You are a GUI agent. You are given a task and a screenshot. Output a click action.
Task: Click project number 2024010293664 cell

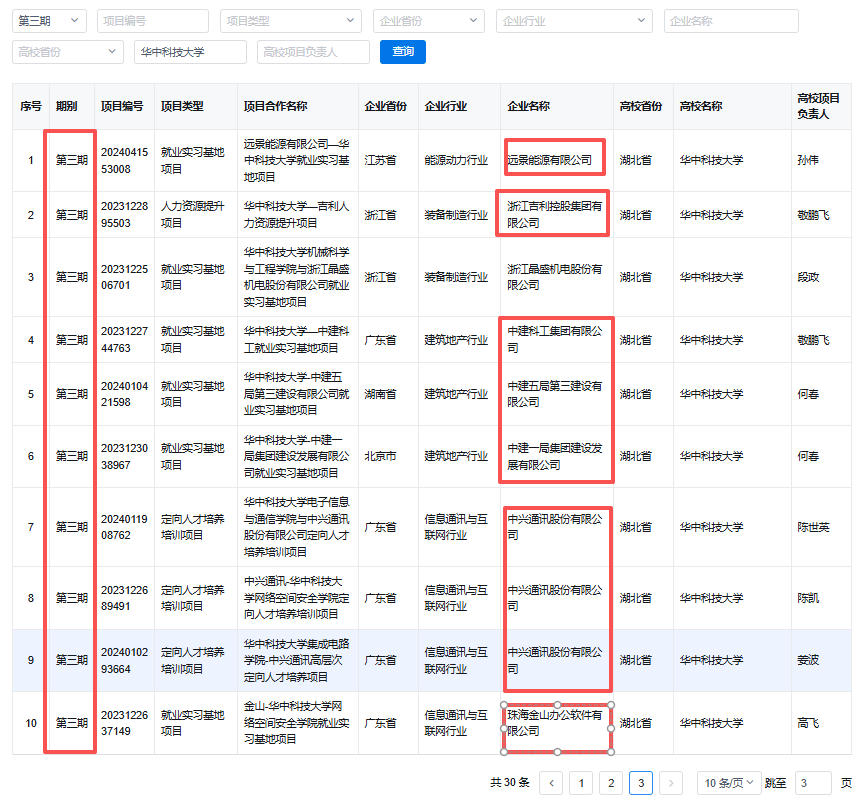[124, 660]
